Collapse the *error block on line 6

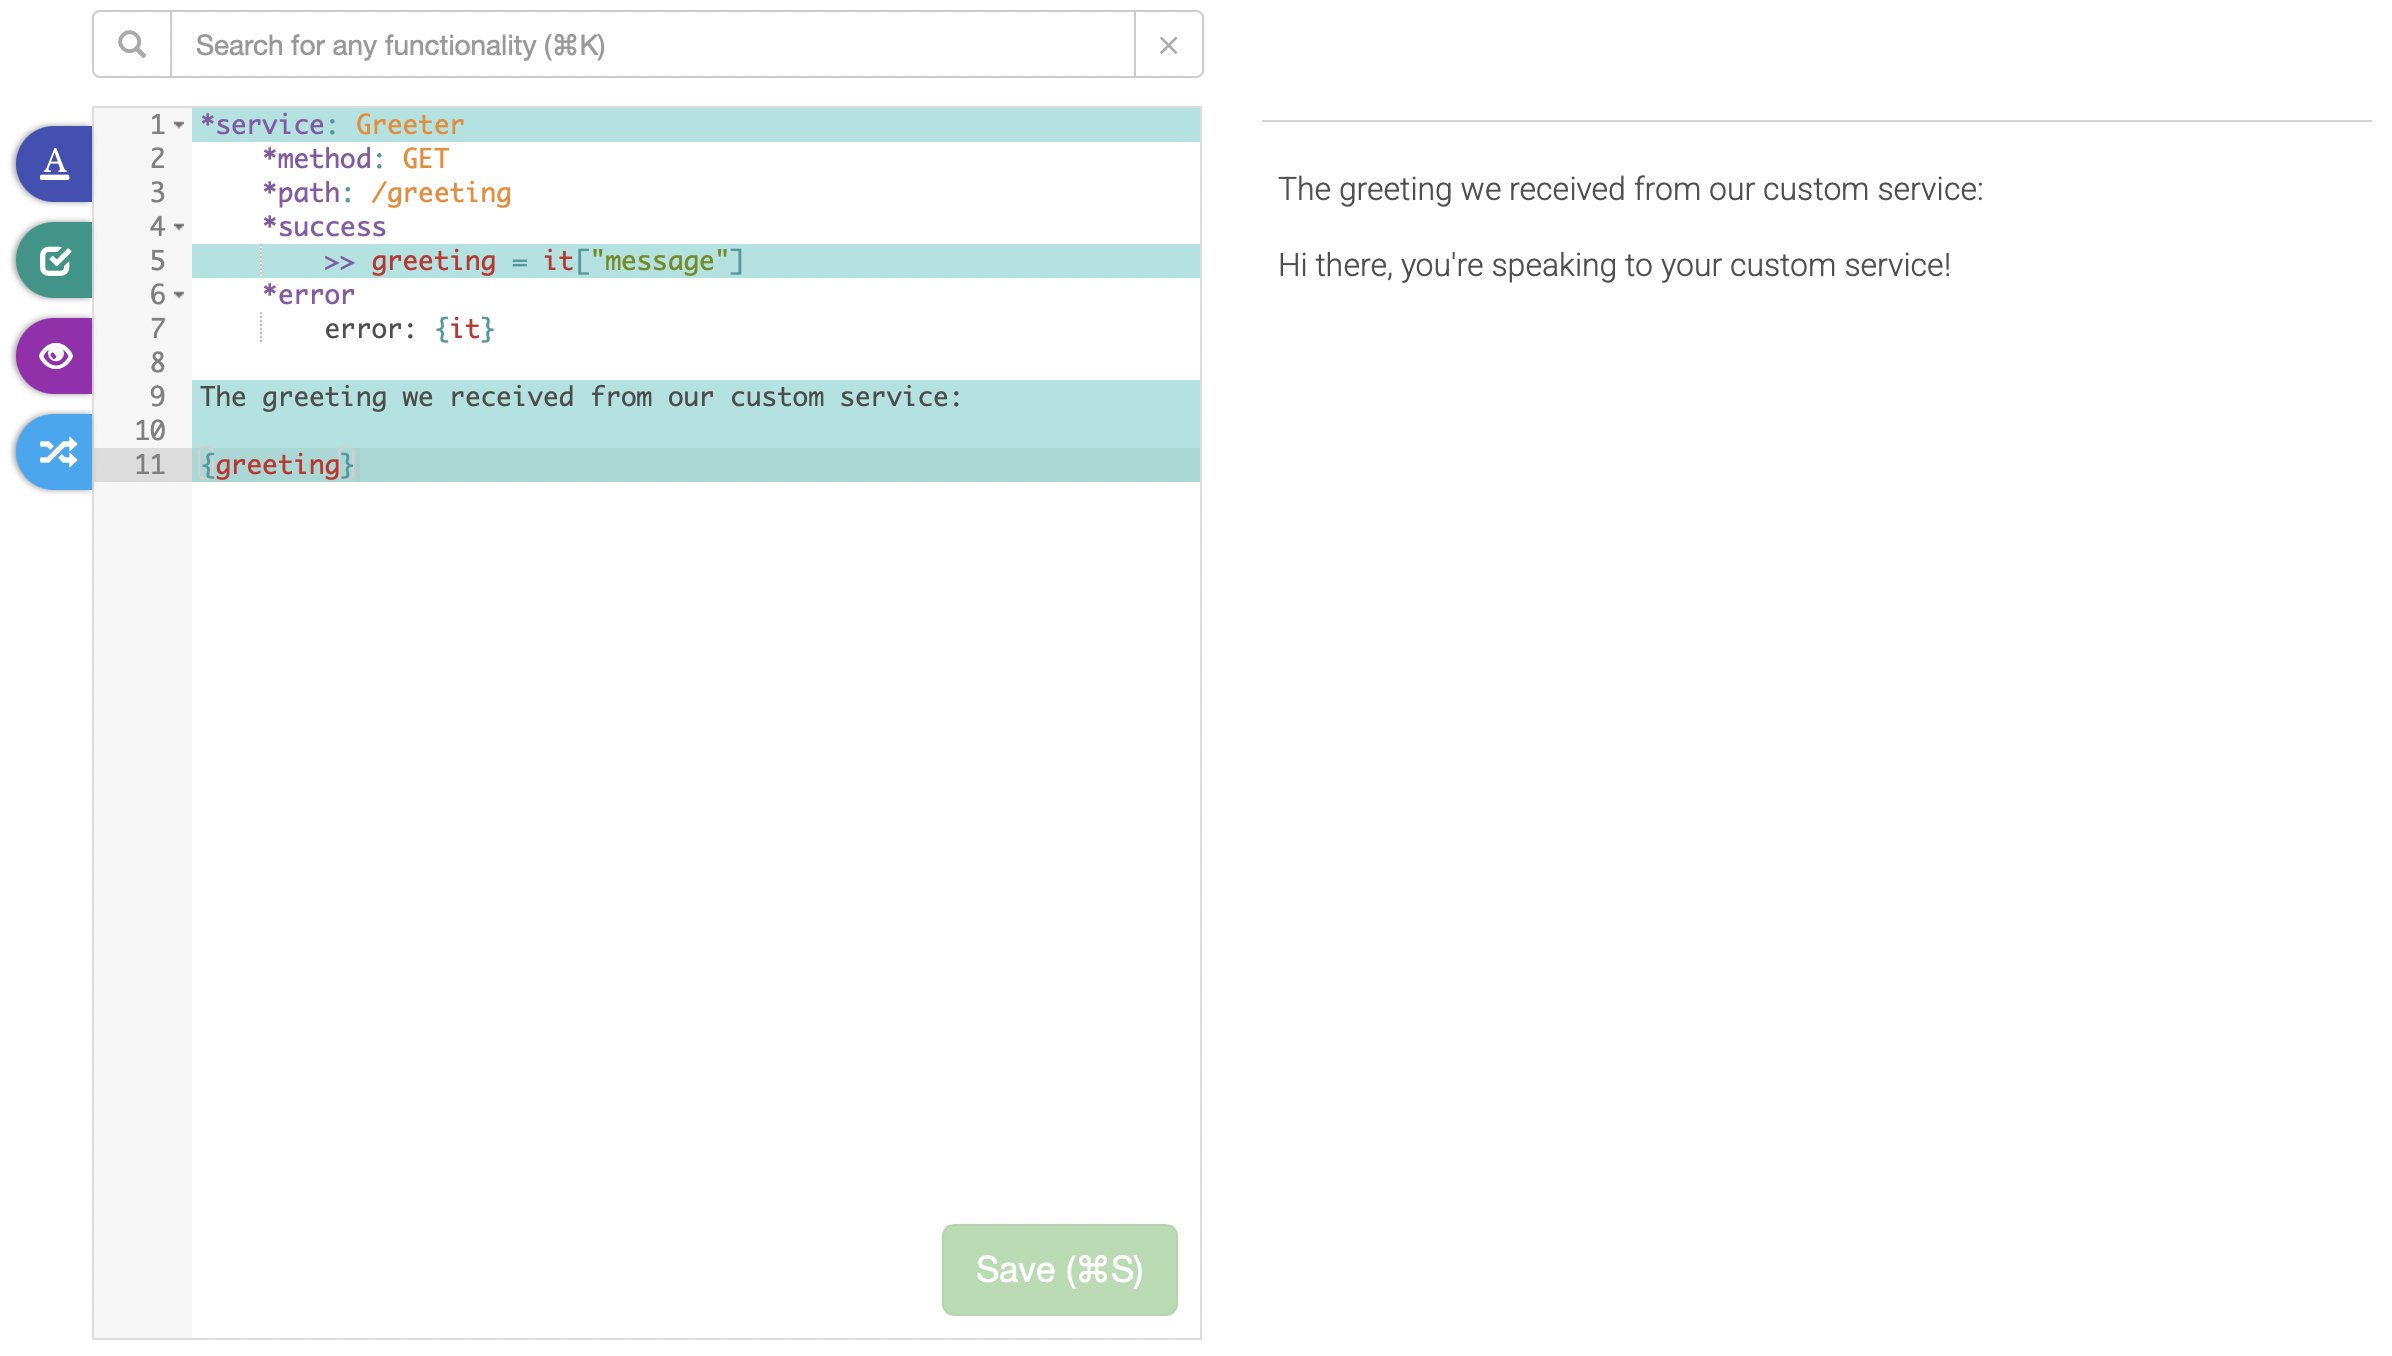point(178,295)
